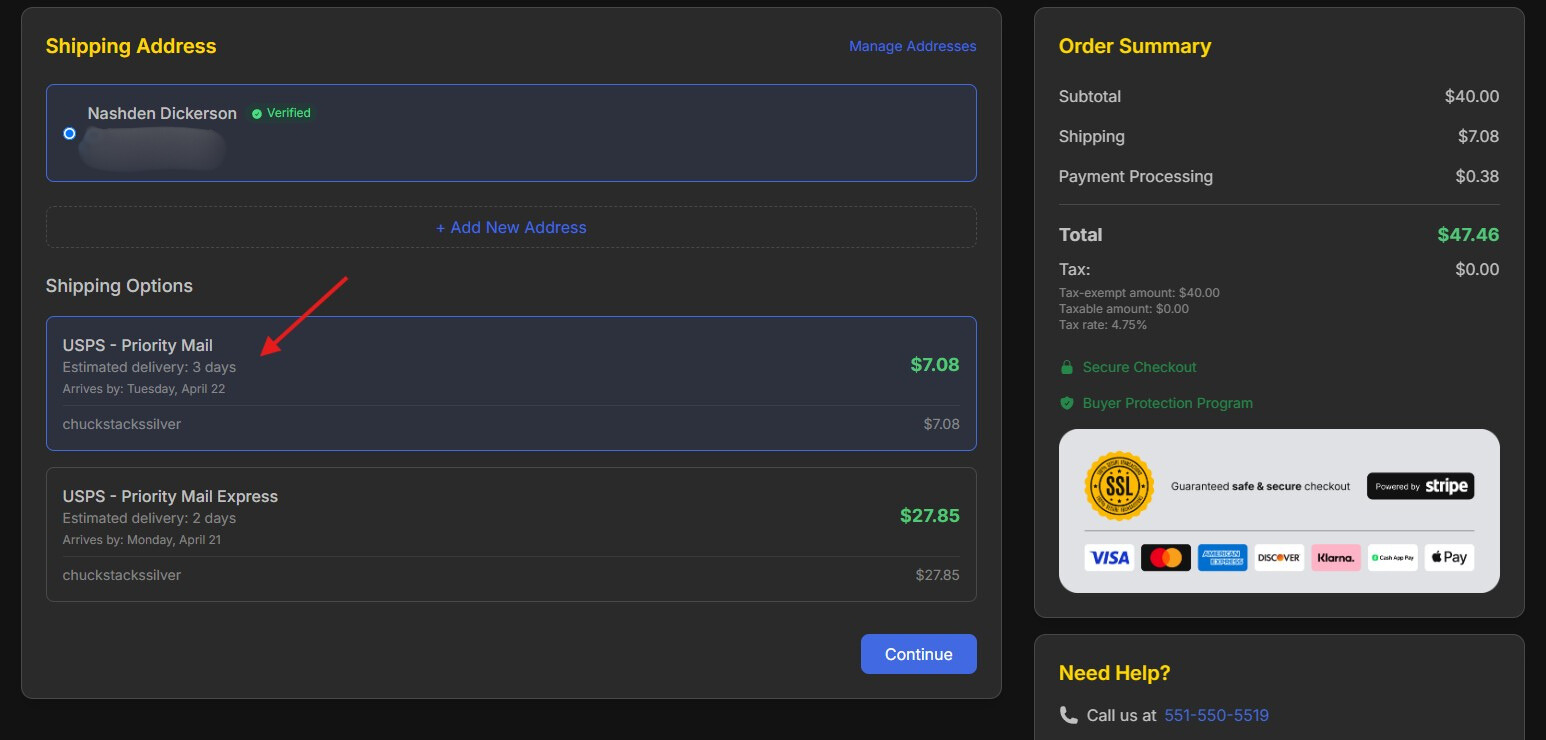Click the Add New Address button
Screen dimensions: 1546x740
pos(511,227)
